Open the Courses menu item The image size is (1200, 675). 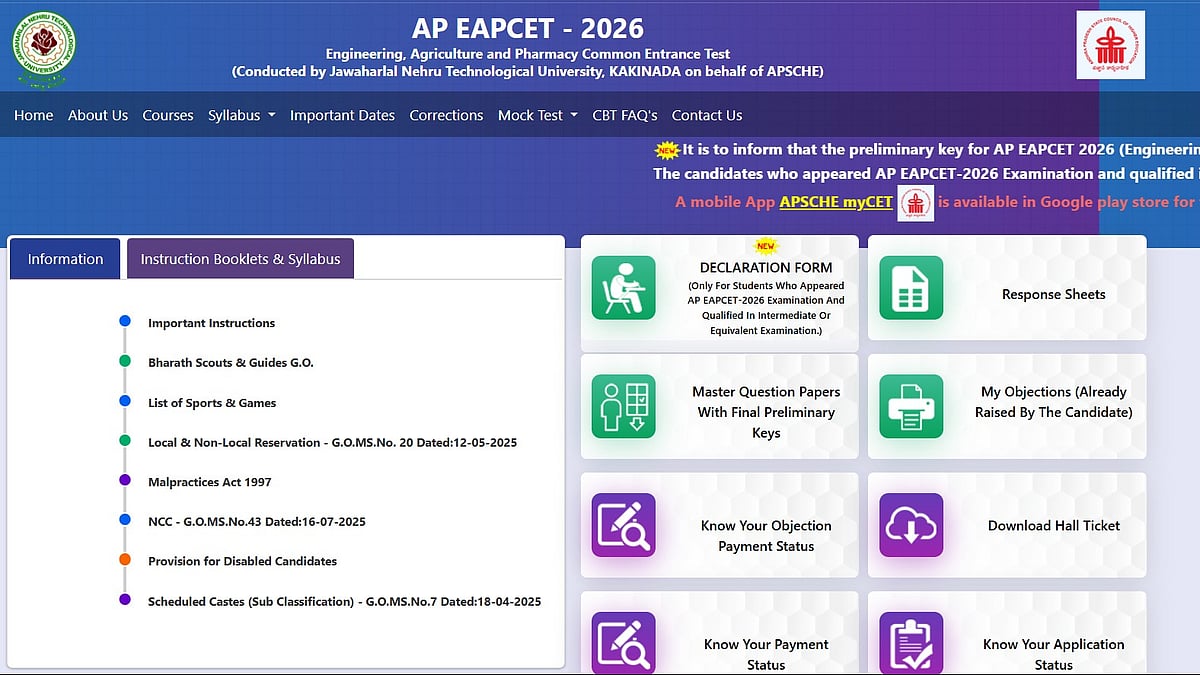coord(168,115)
